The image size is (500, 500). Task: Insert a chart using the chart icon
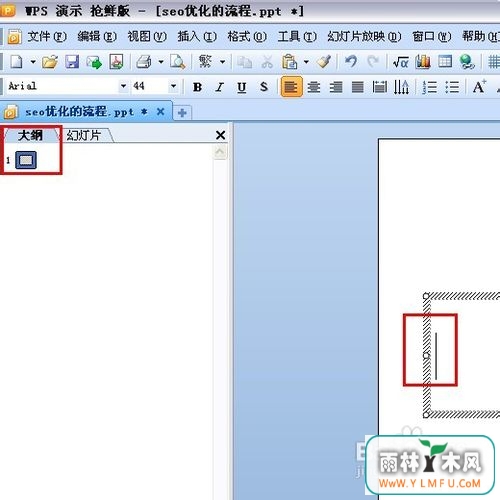click(423, 62)
